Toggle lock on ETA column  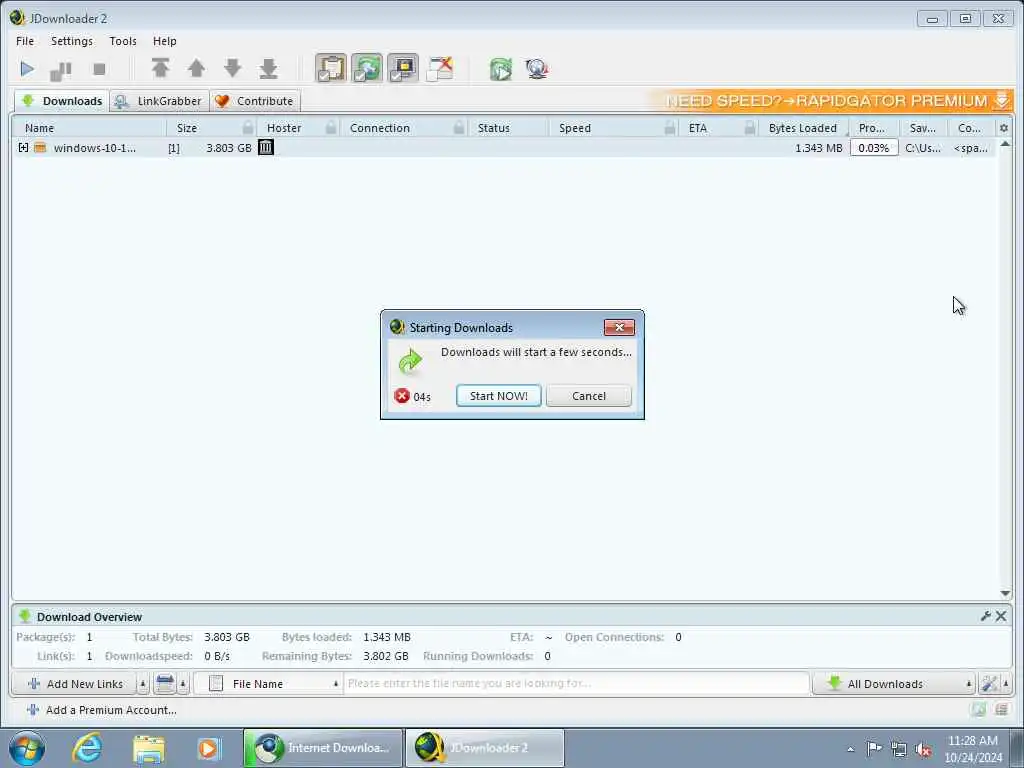tap(750, 128)
